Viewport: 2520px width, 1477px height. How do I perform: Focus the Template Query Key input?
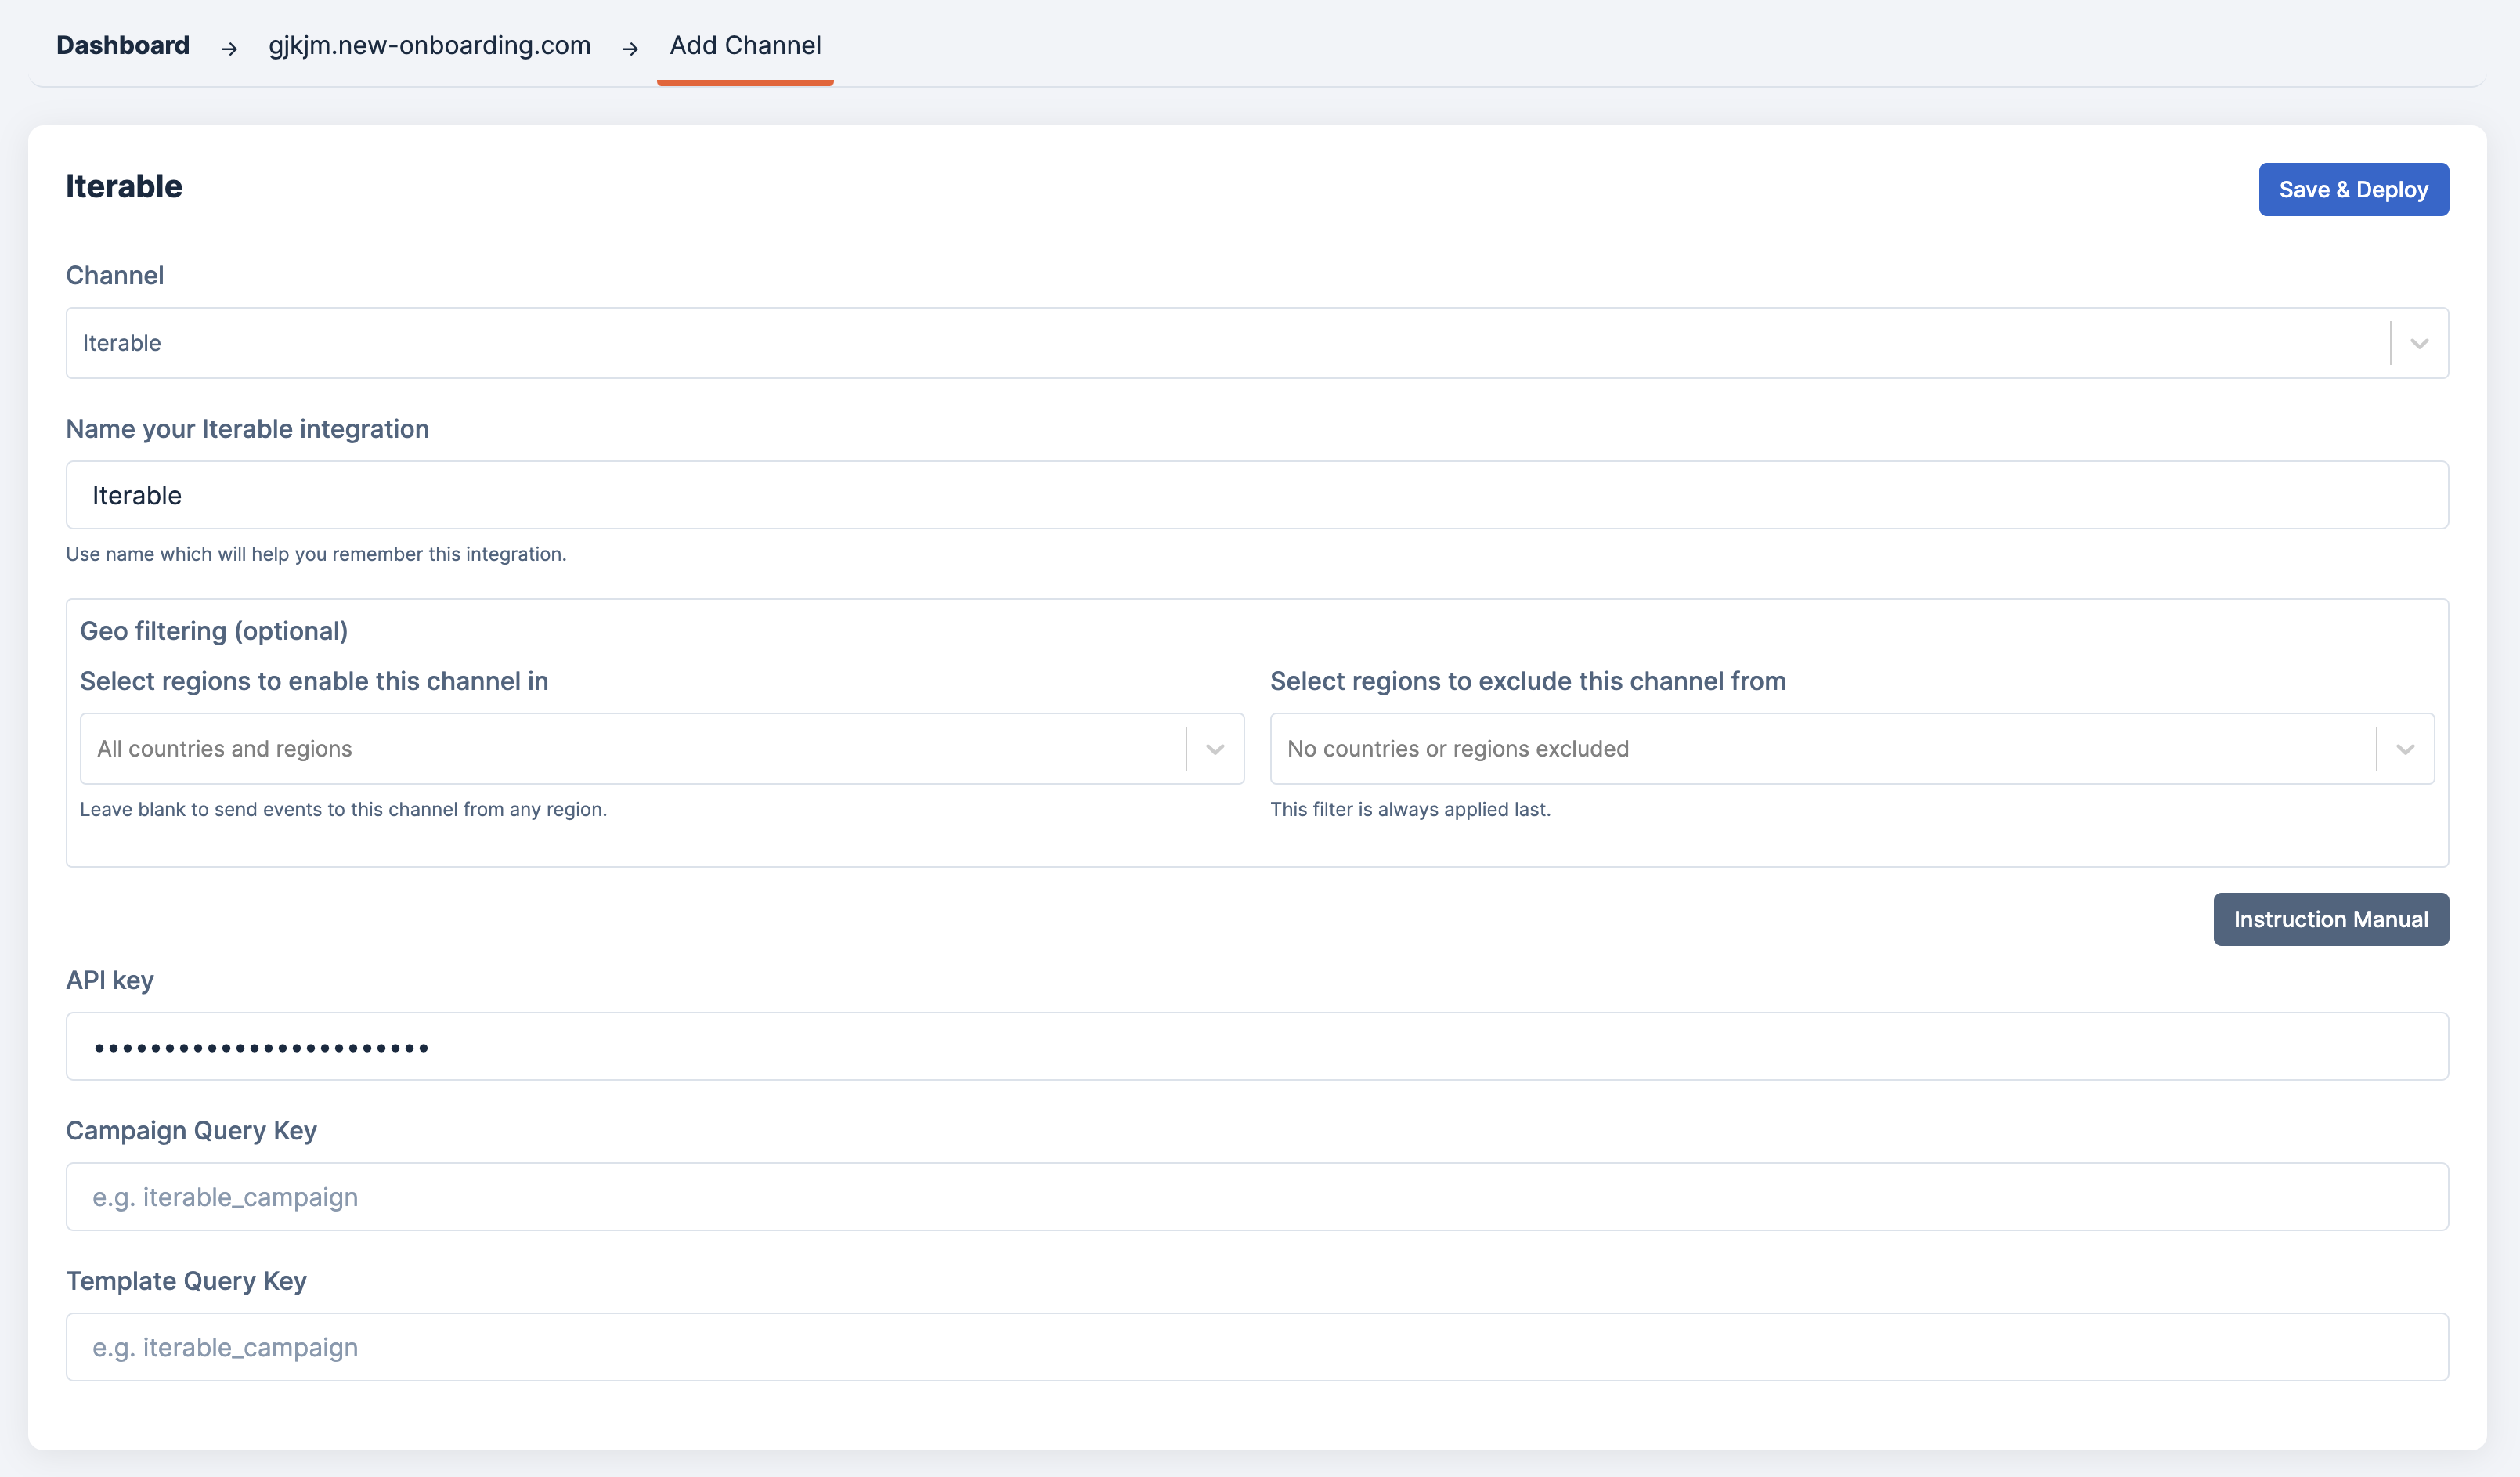pos(1256,1347)
